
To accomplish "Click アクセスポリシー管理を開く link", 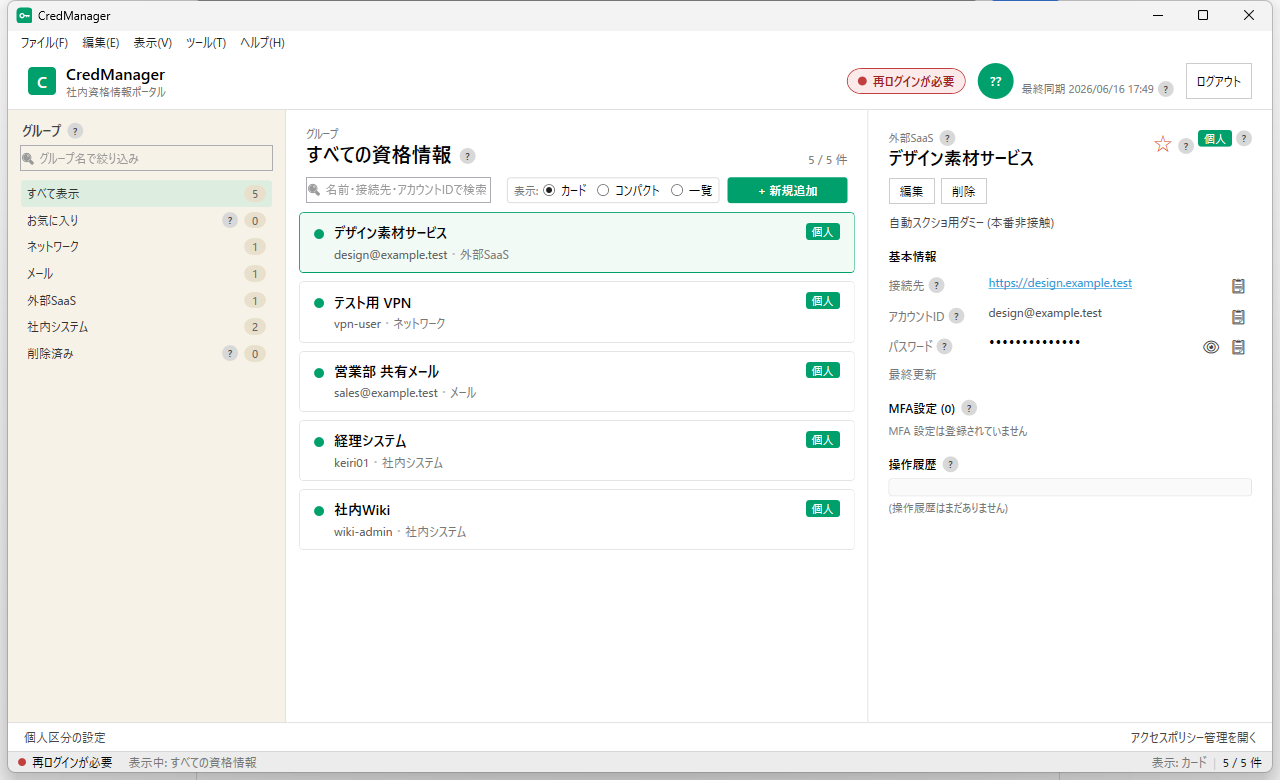I will pos(1193,737).
